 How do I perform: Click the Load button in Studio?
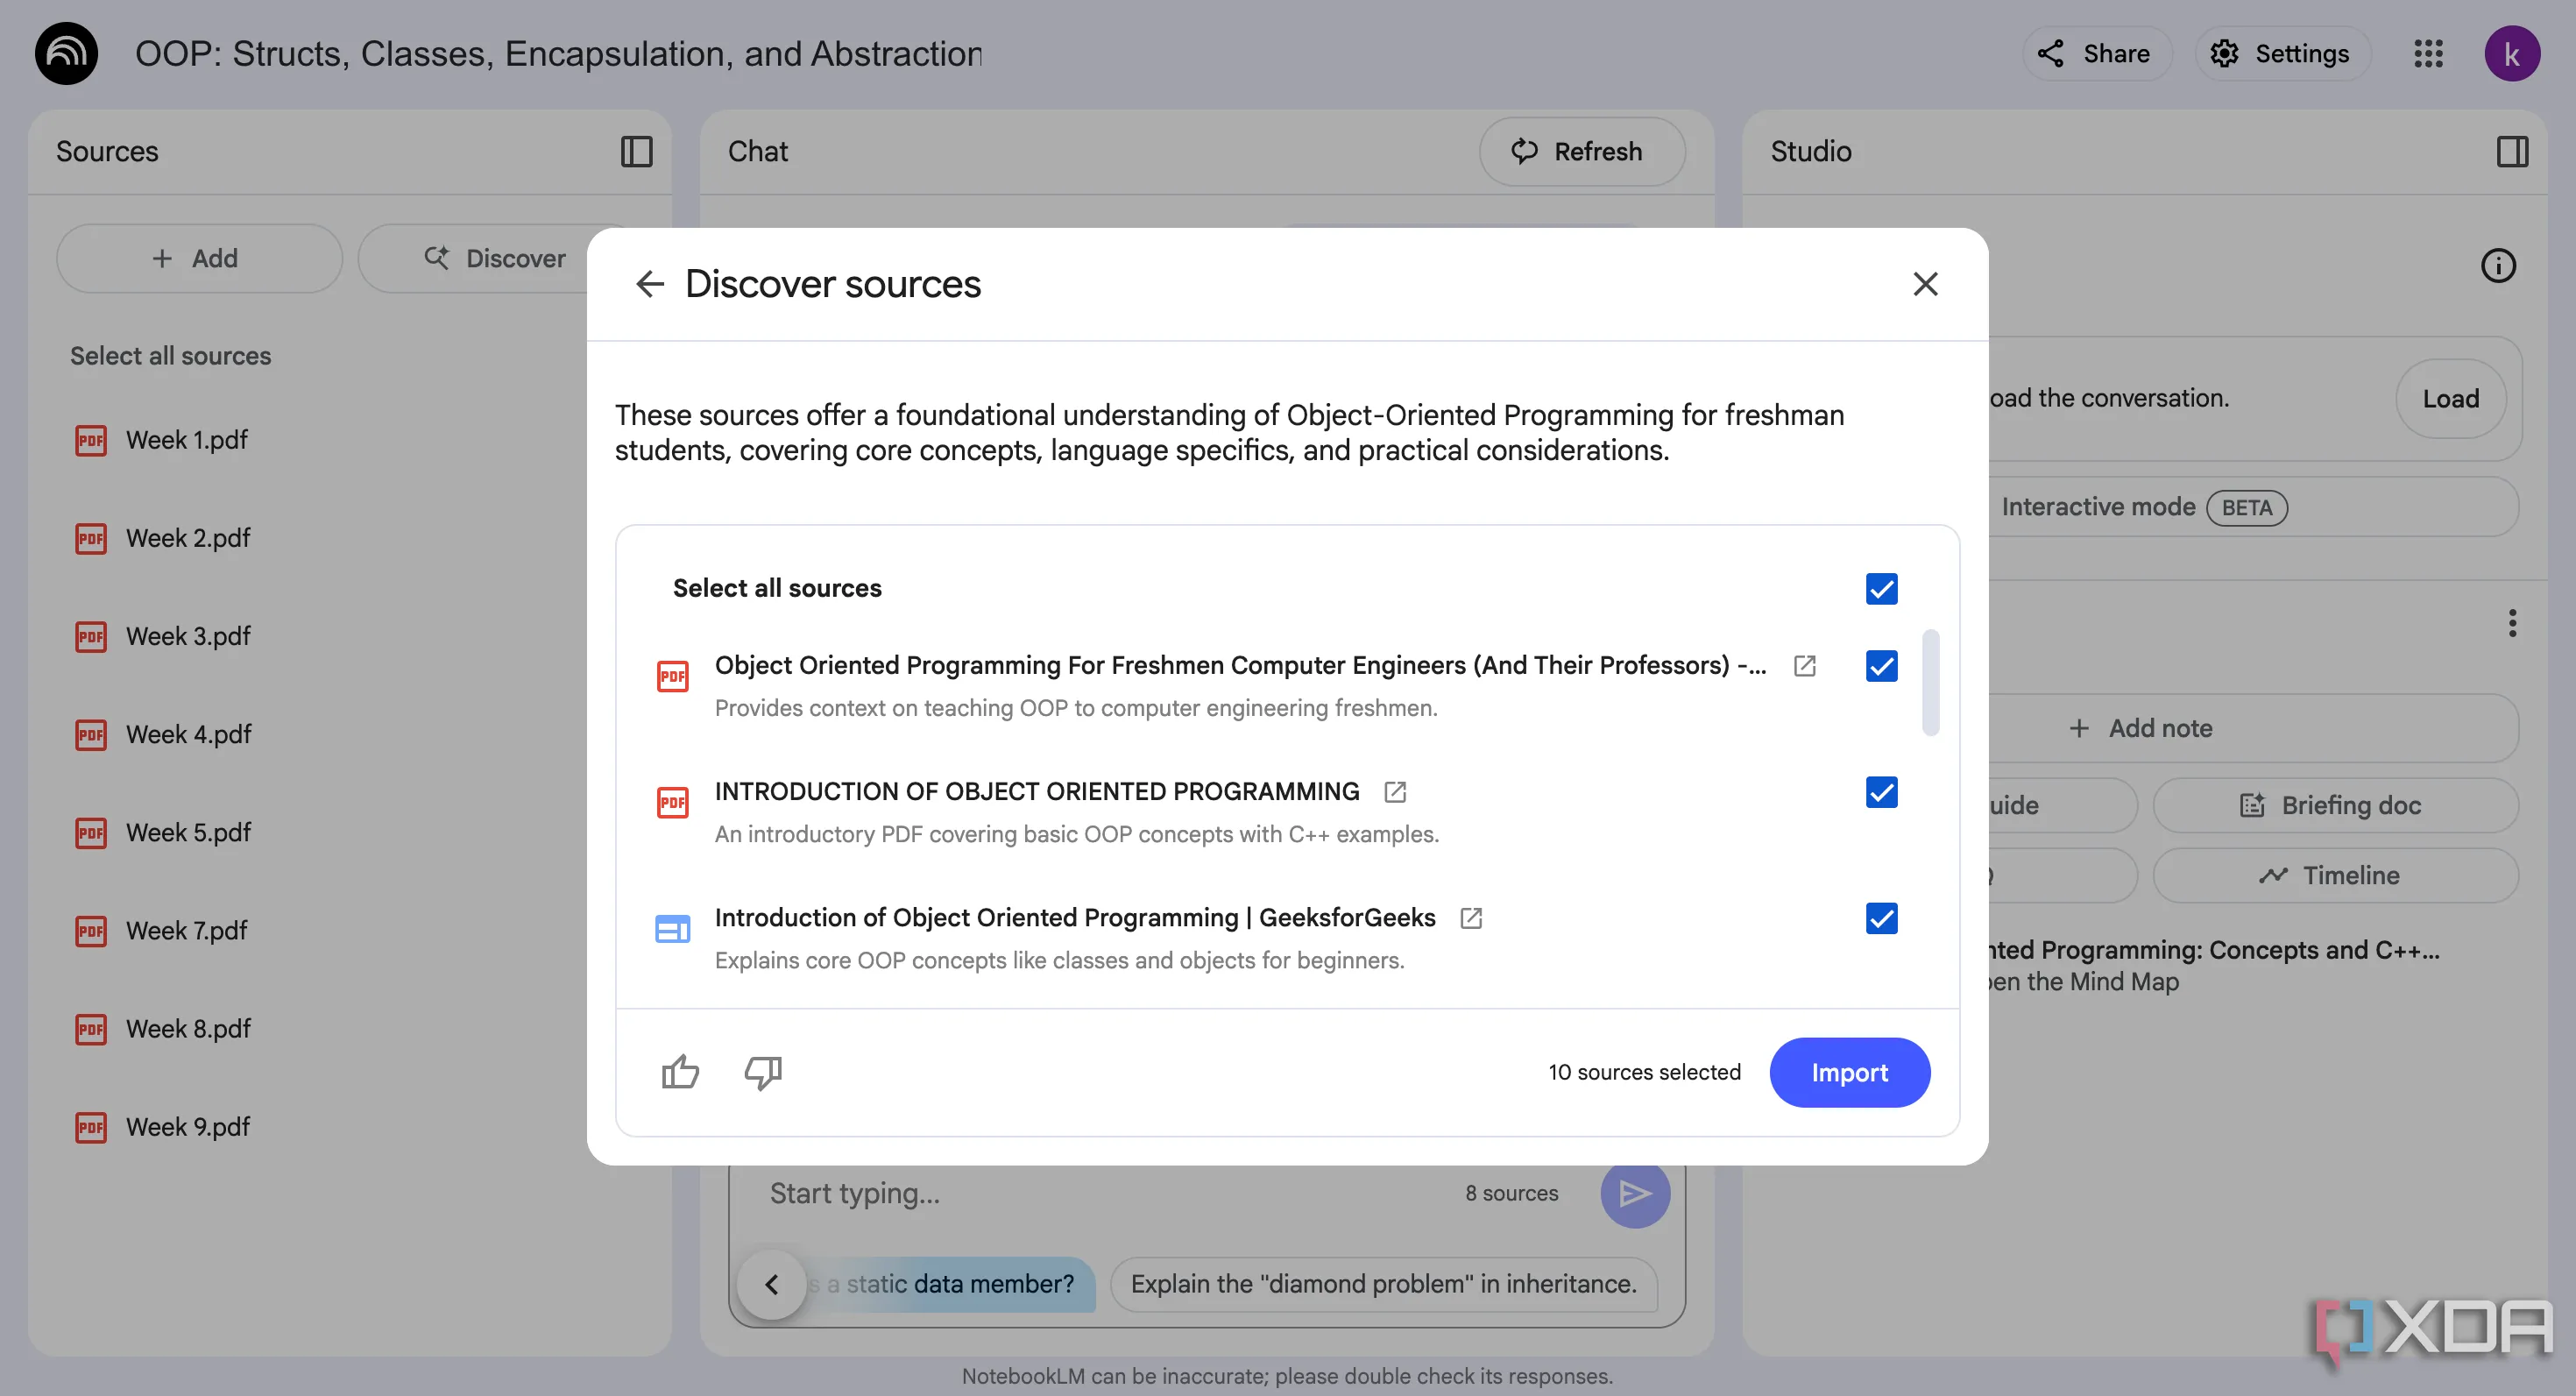pos(2450,398)
